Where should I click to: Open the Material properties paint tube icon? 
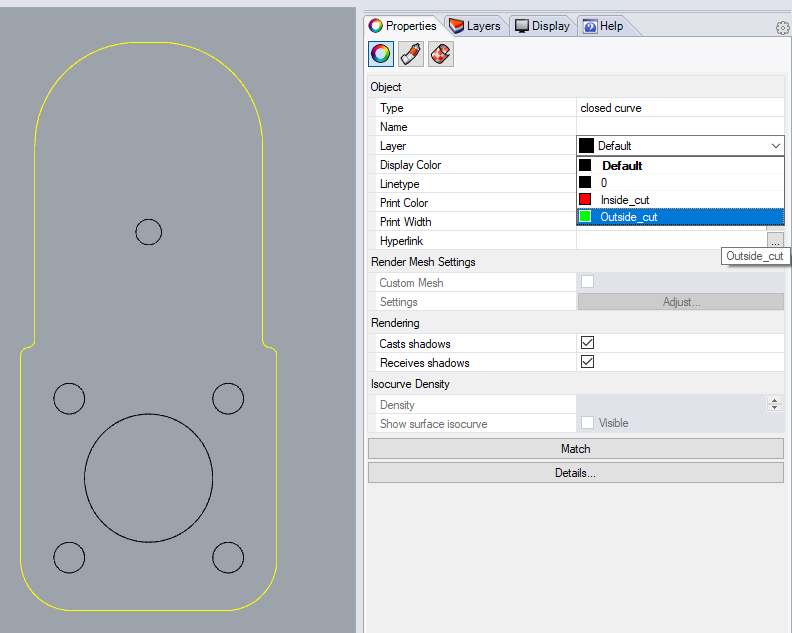pos(411,54)
